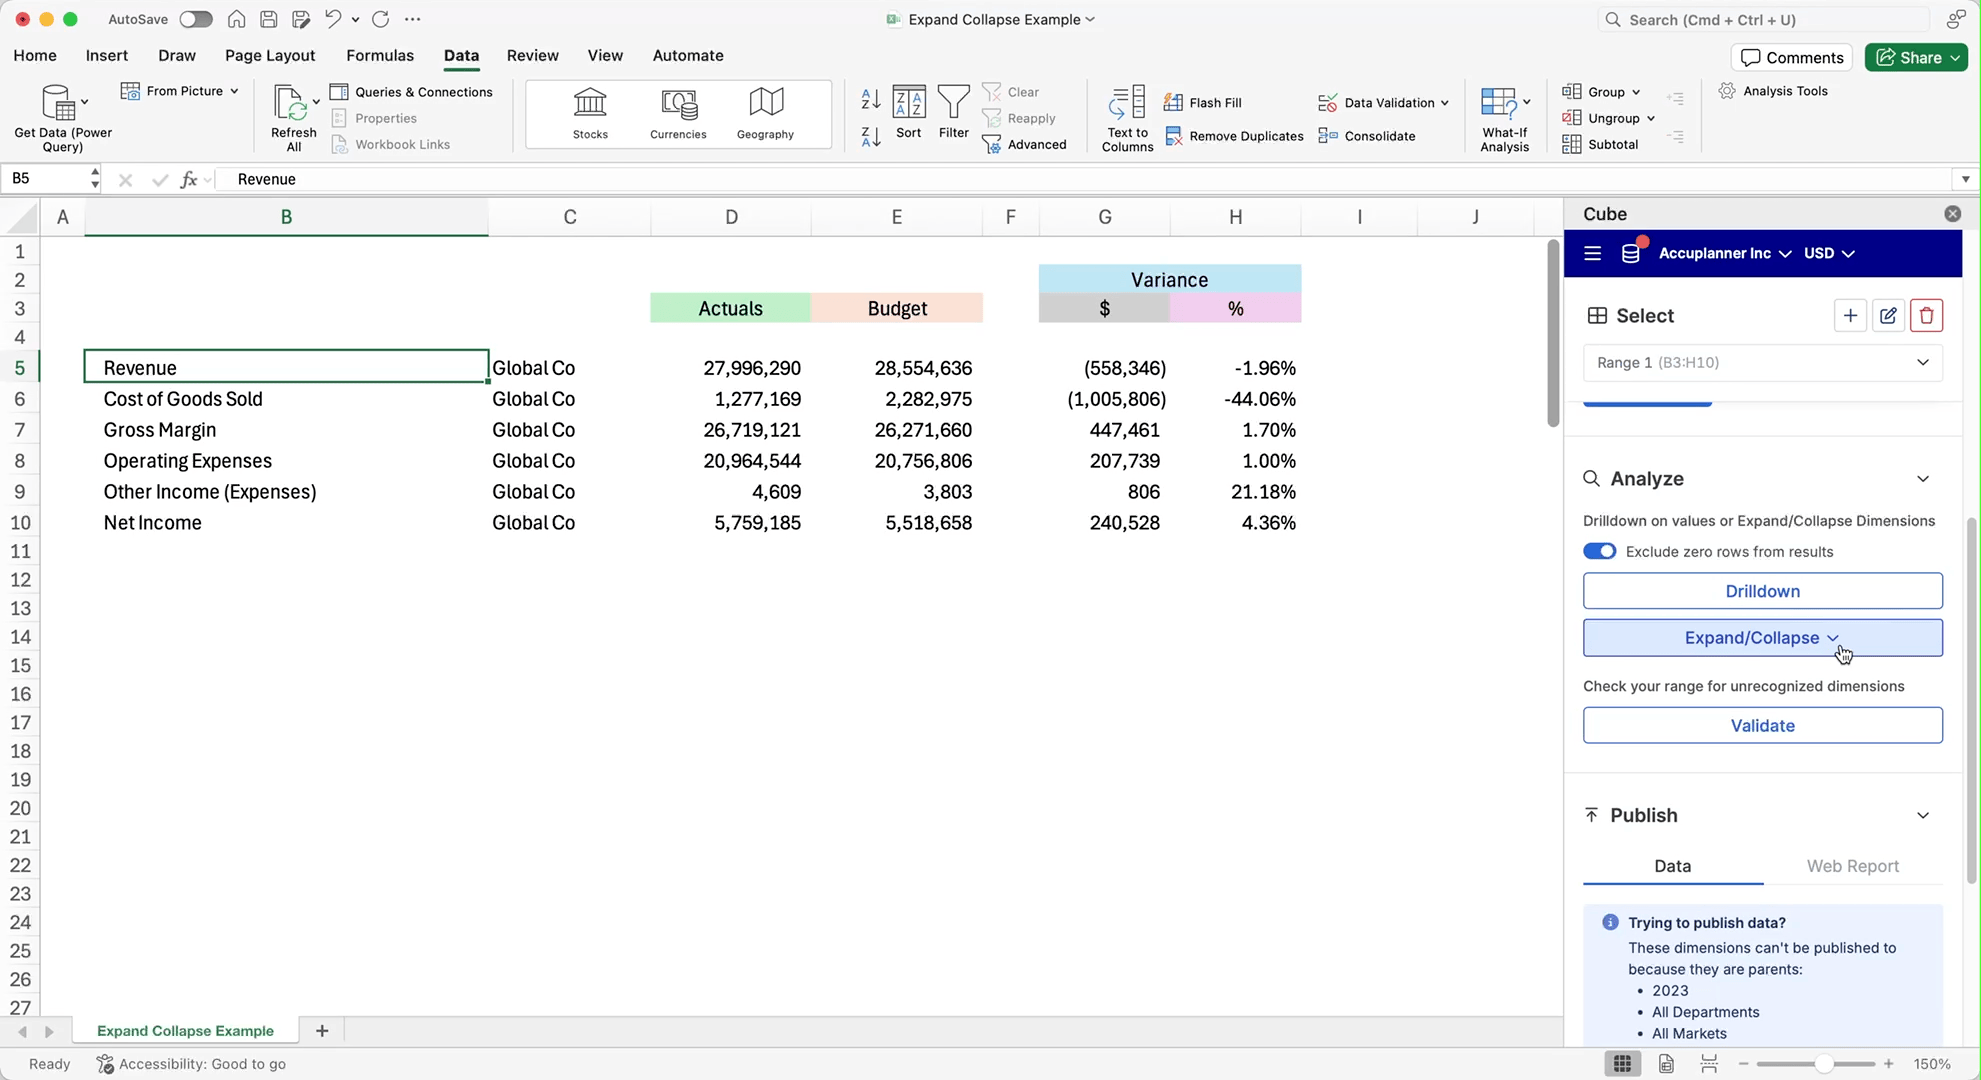Click the add range plus icon
Image resolution: width=1981 pixels, height=1080 pixels.
click(x=1850, y=316)
